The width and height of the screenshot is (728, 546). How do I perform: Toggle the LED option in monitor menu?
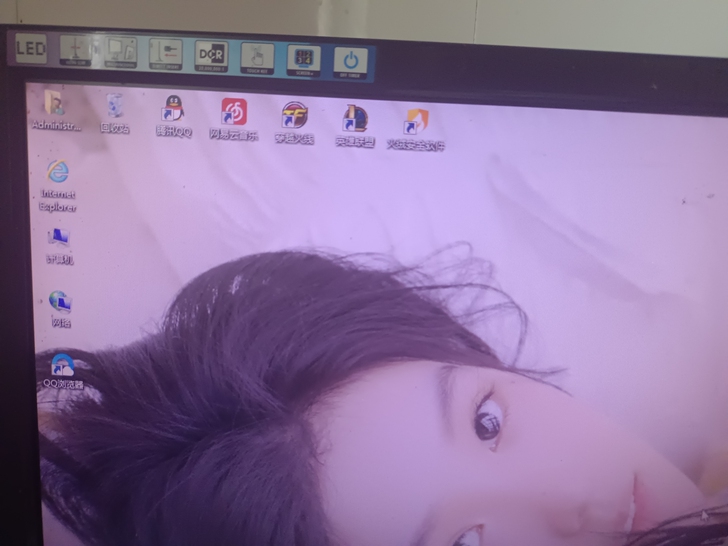click(30, 47)
